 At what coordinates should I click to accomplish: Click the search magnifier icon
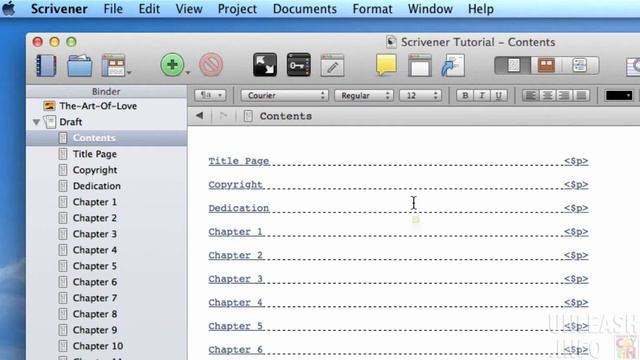(633, 66)
